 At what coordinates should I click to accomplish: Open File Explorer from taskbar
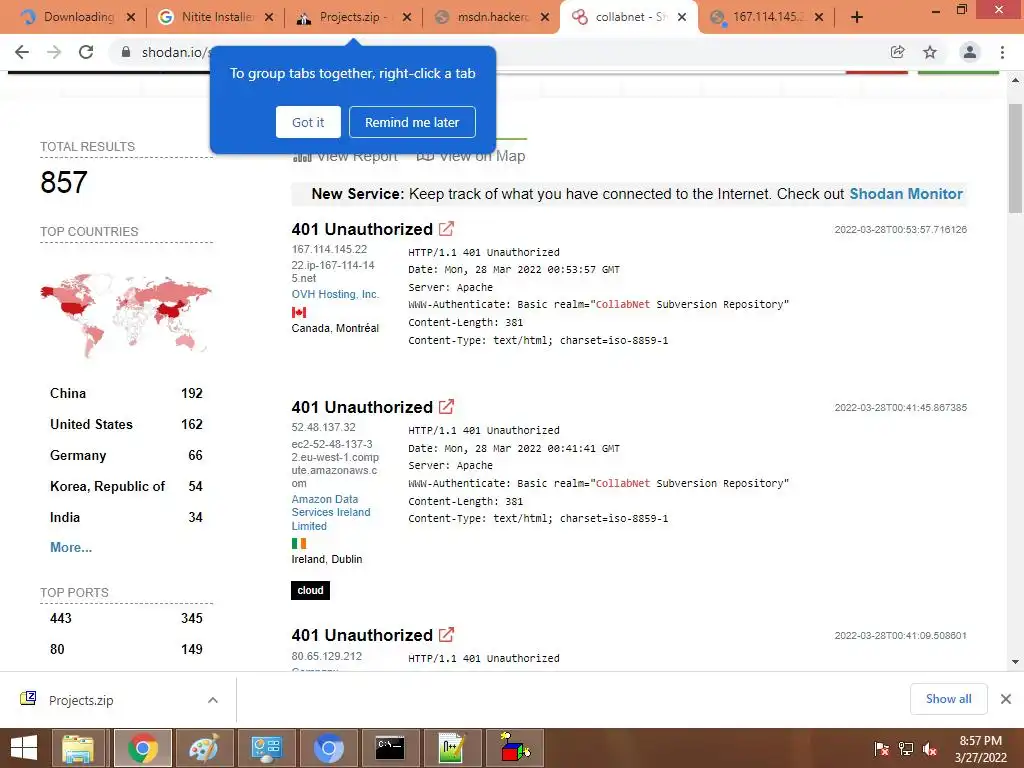(x=78, y=748)
